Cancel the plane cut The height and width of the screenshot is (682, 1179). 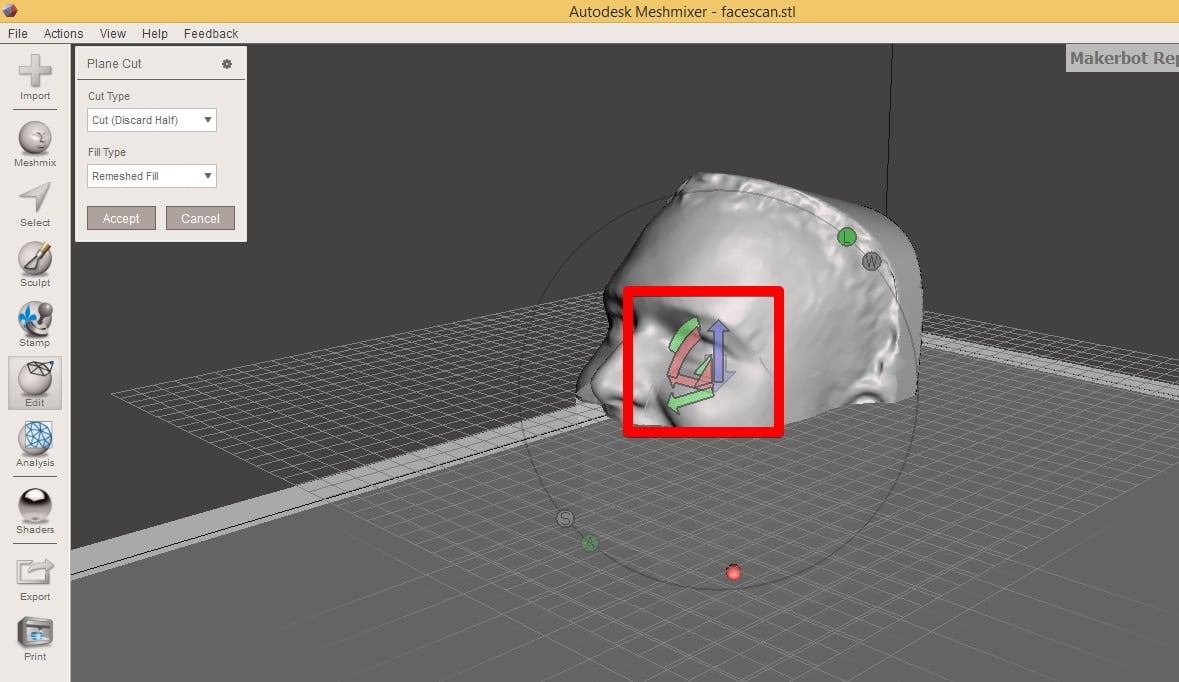200,218
